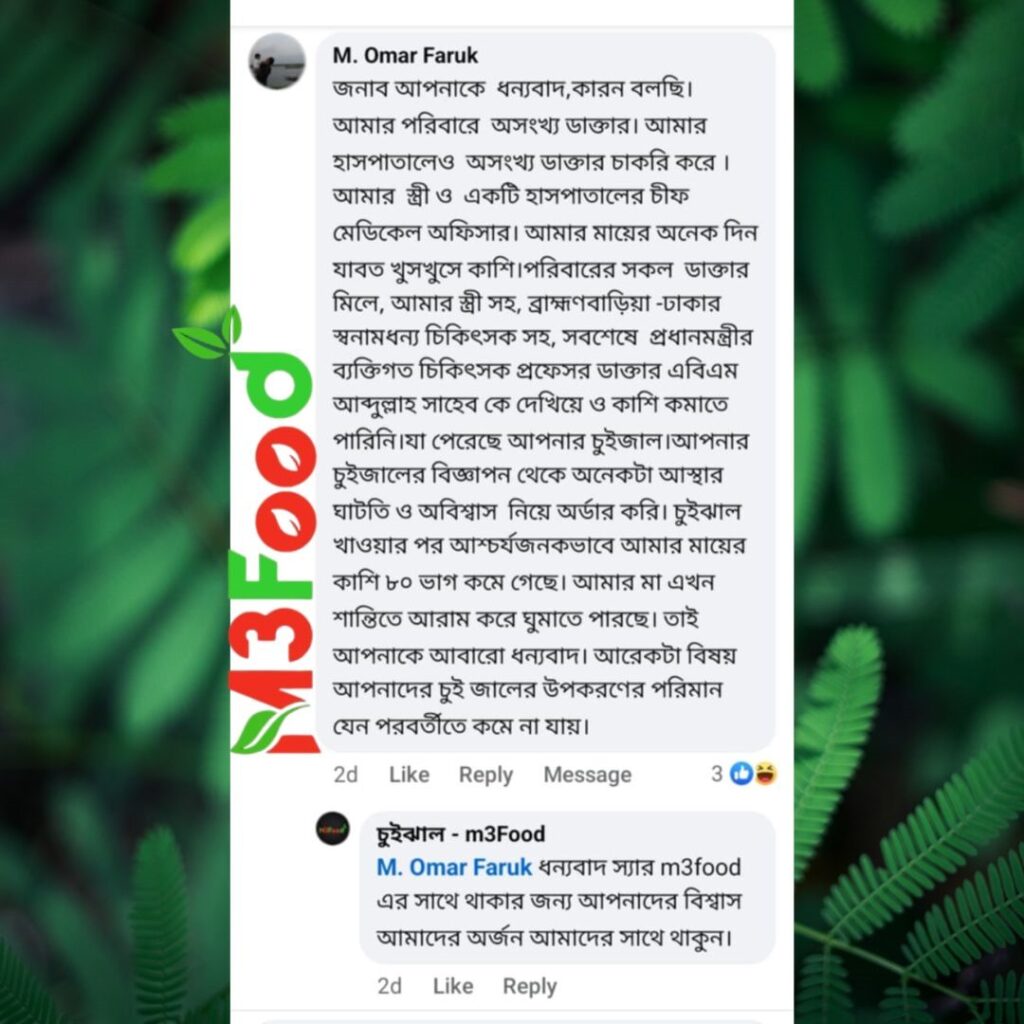Click the green leaf atop the M3Food logo
This screenshot has height=1024, width=1024.
point(208,334)
